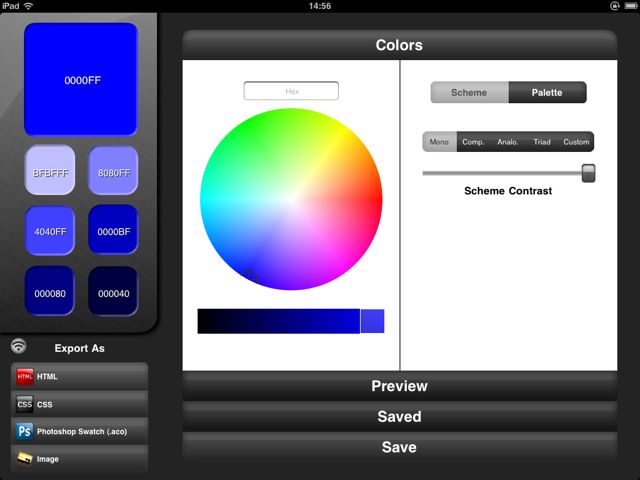Tap the battery icon in the status bar
The image size is (640, 480).
(631, 6)
